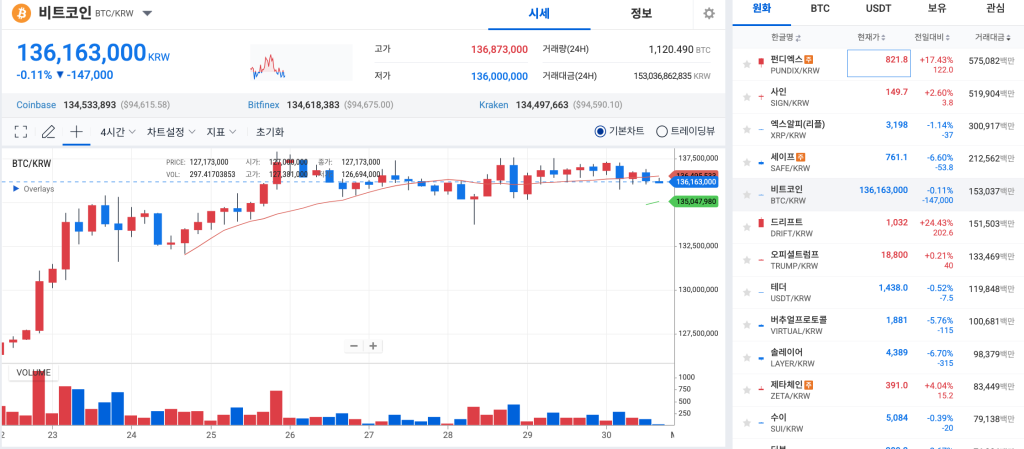Switch to the 정보 tab
The image size is (1024, 449).
[x=641, y=13]
